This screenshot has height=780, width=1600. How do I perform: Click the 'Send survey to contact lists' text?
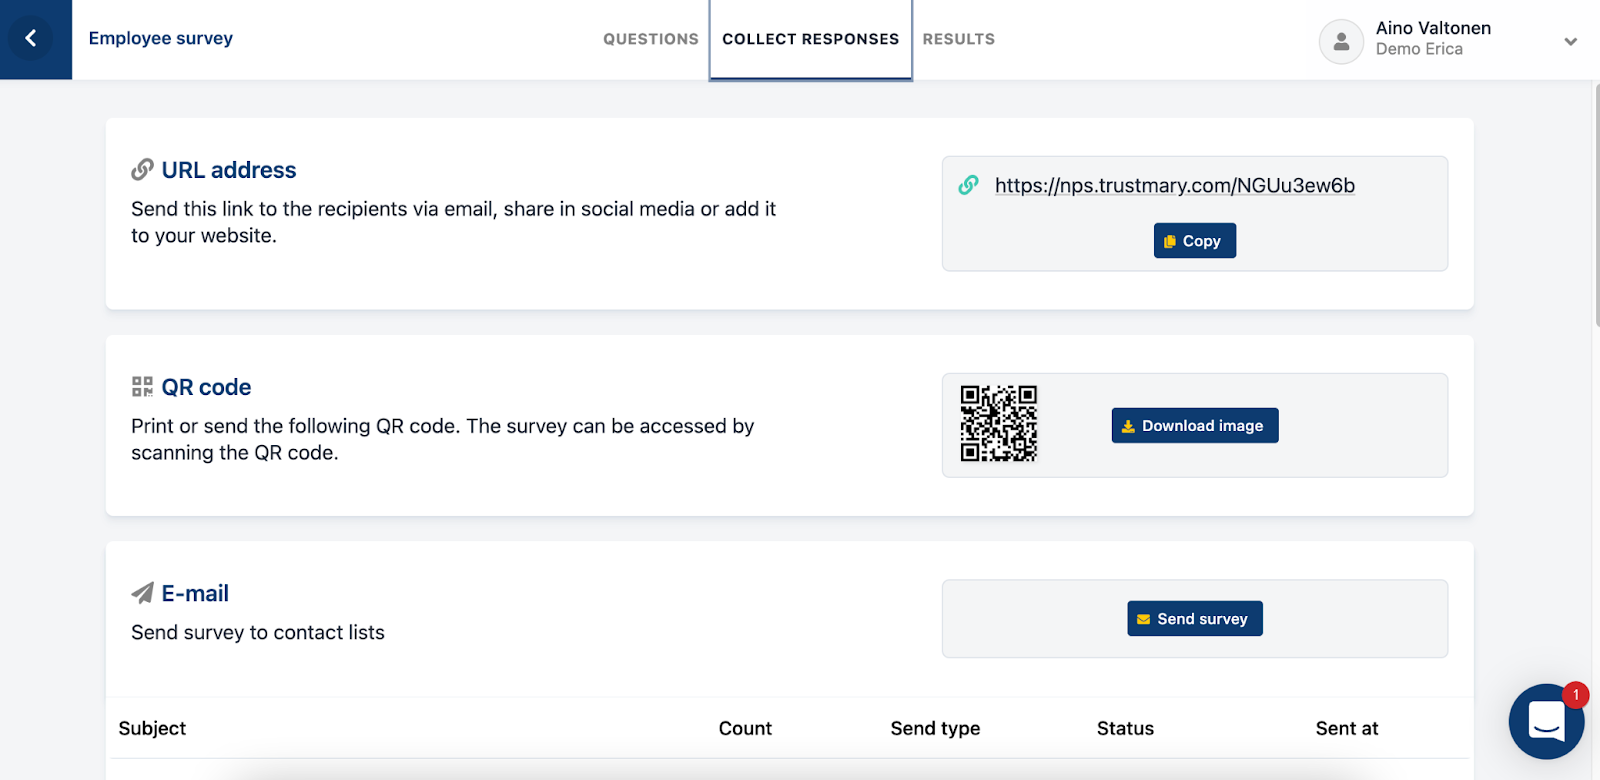click(x=258, y=632)
